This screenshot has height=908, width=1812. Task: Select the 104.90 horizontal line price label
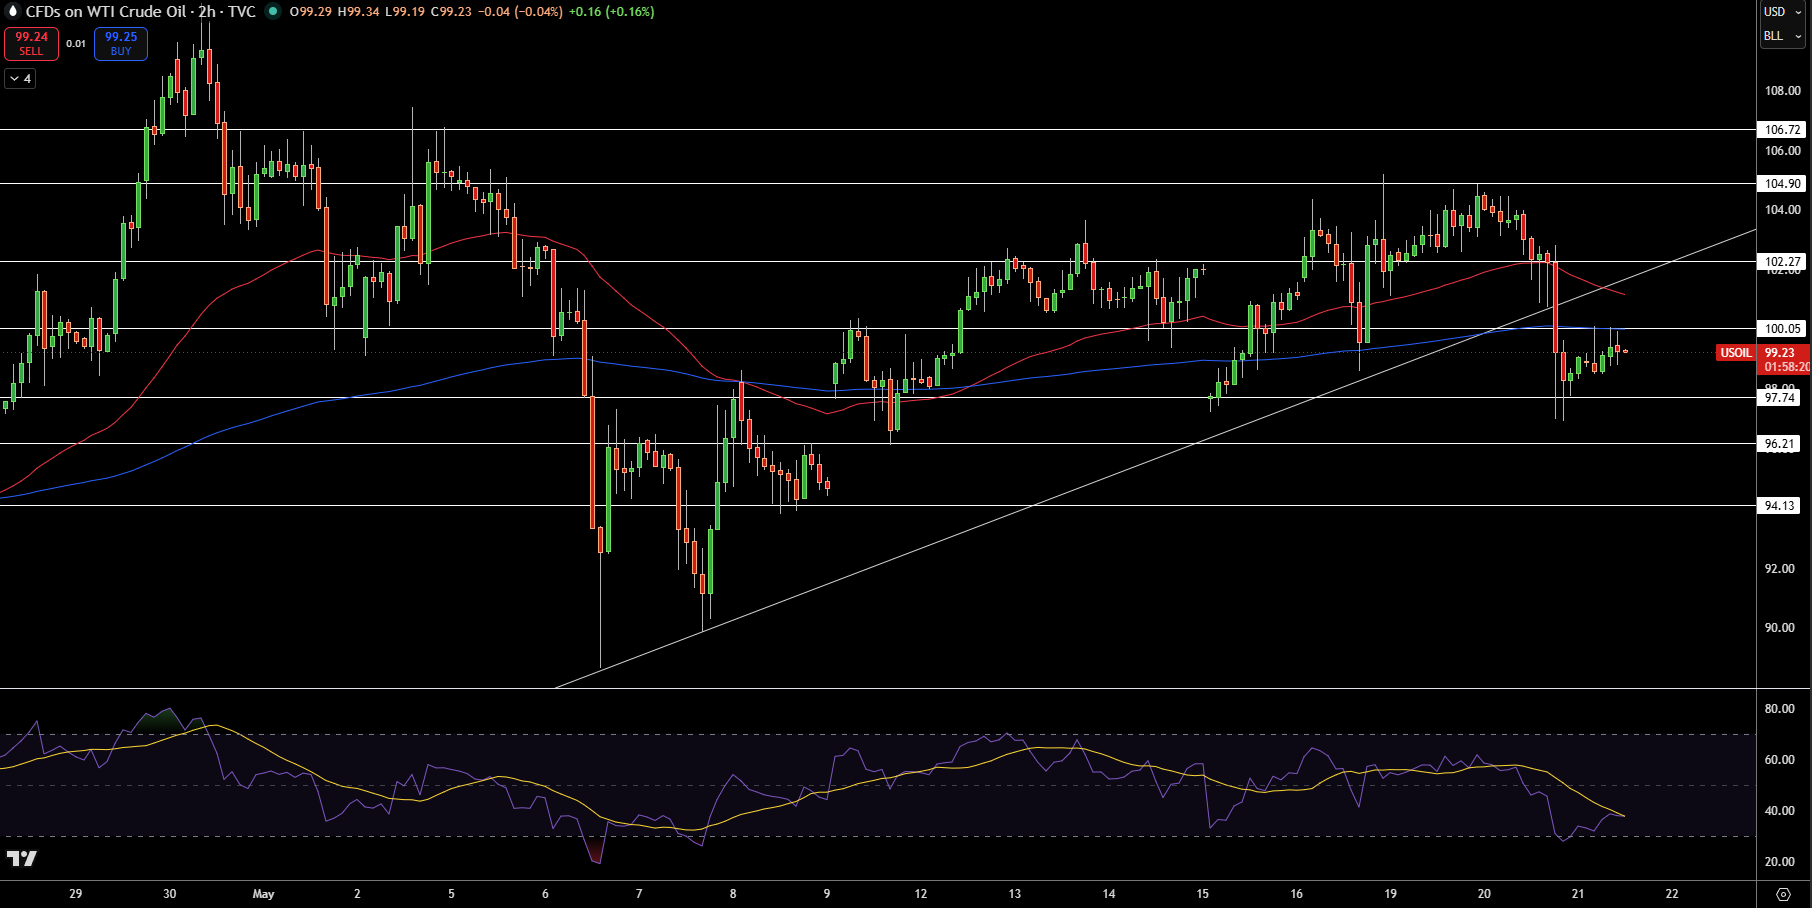point(1782,184)
